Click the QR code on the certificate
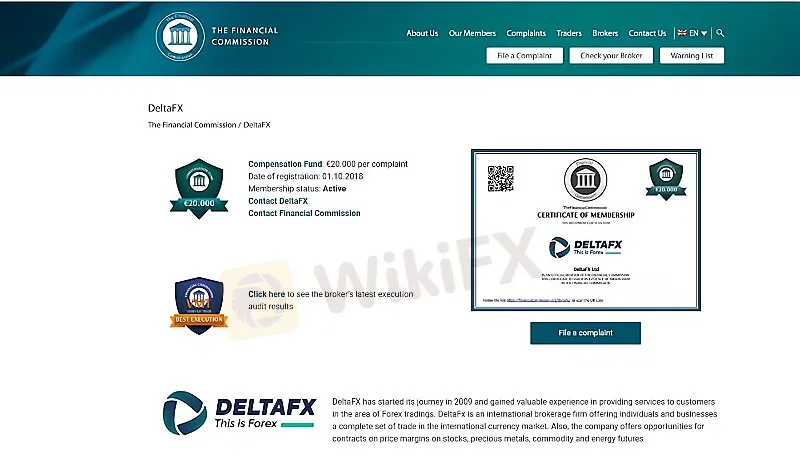 [501, 179]
